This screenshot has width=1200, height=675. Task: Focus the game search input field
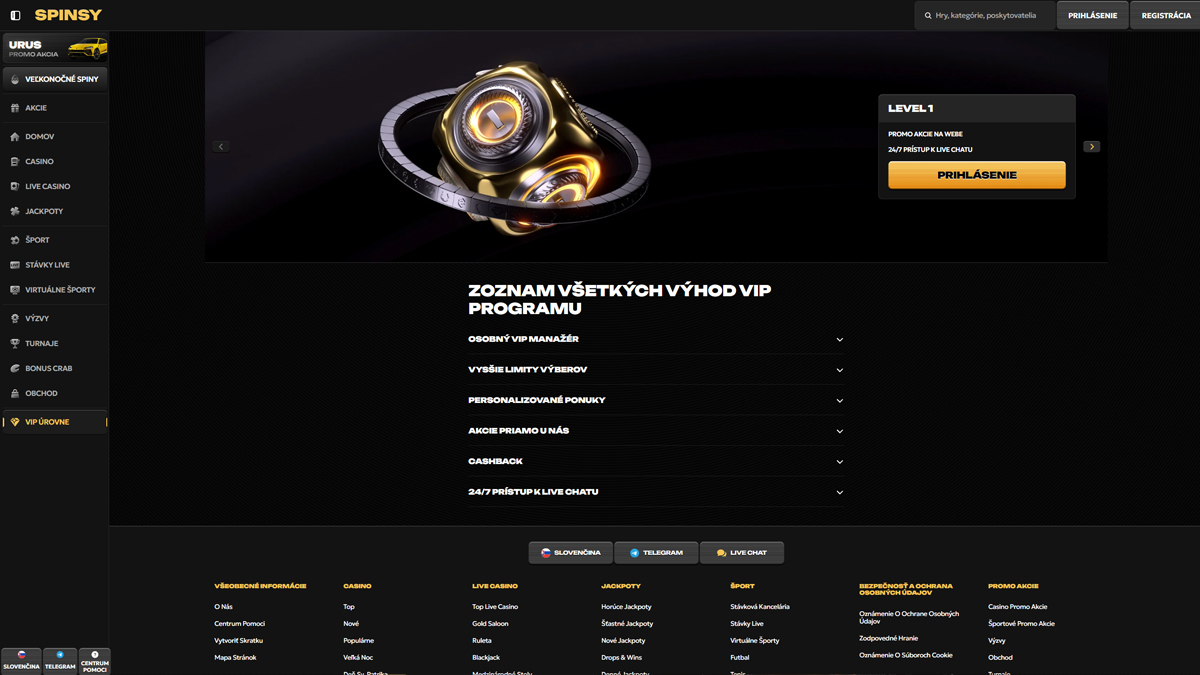[x=985, y=15]
